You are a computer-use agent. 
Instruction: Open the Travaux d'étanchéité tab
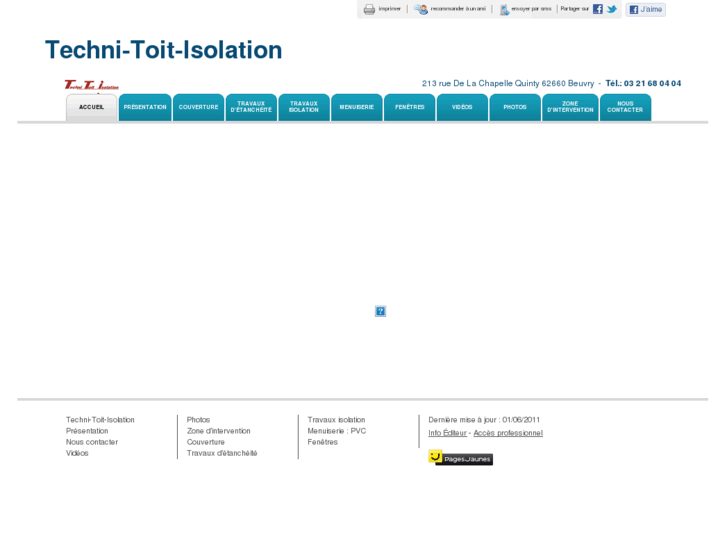pyautogui.click(x=251, y=108)
